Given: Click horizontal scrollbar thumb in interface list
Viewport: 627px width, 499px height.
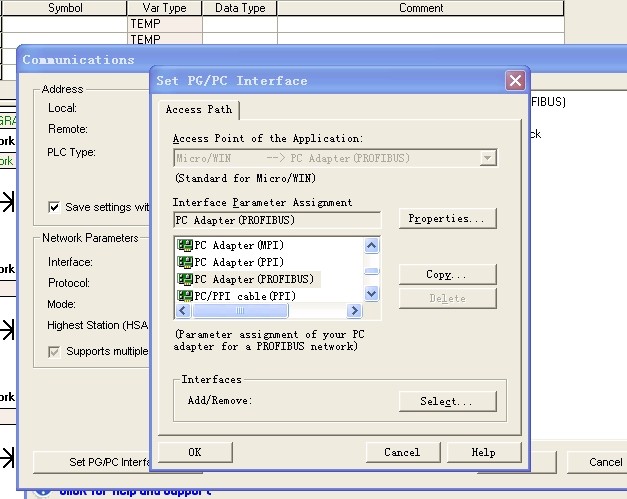Looking at the screenshot, I should (x=240, y=310).
